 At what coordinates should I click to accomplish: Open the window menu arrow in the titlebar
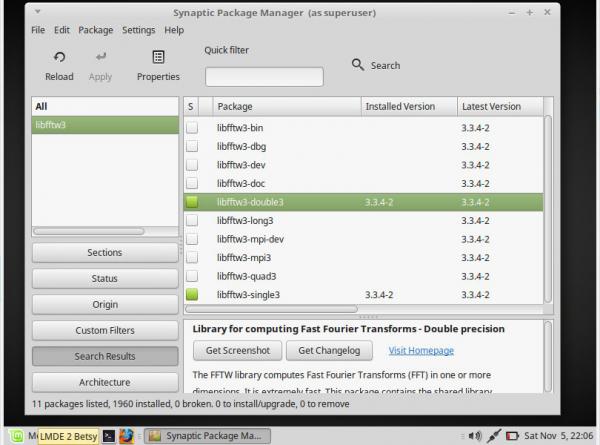click(38, 12)
